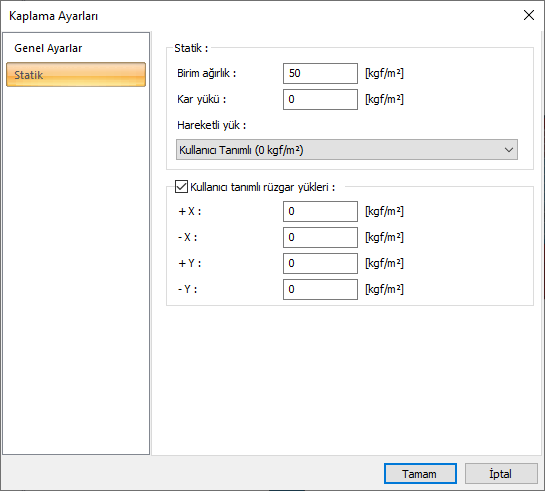This screenshot has height=491, width=545.
Task: Focus the +Y wind load field
Action: 320,263
